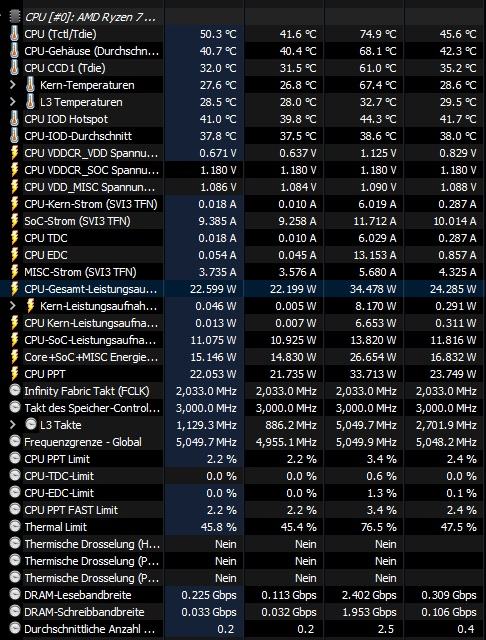486x640 pixels.
Task: Expand the Kern-Temperaturen group
Action: 12,85
